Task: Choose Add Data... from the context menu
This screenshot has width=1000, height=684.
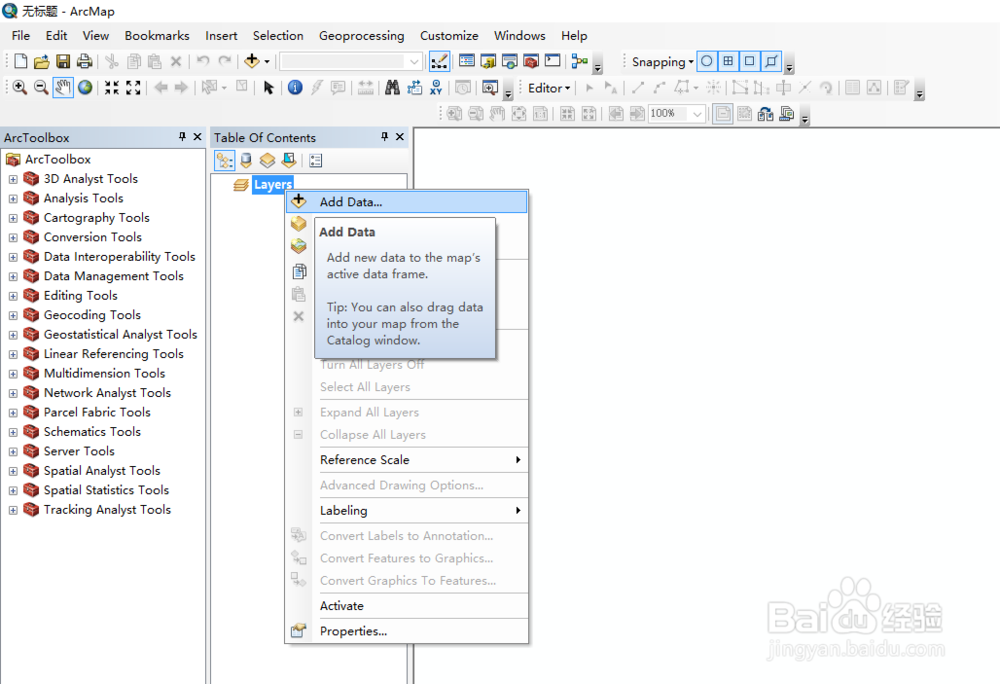Action: point(407,202)
